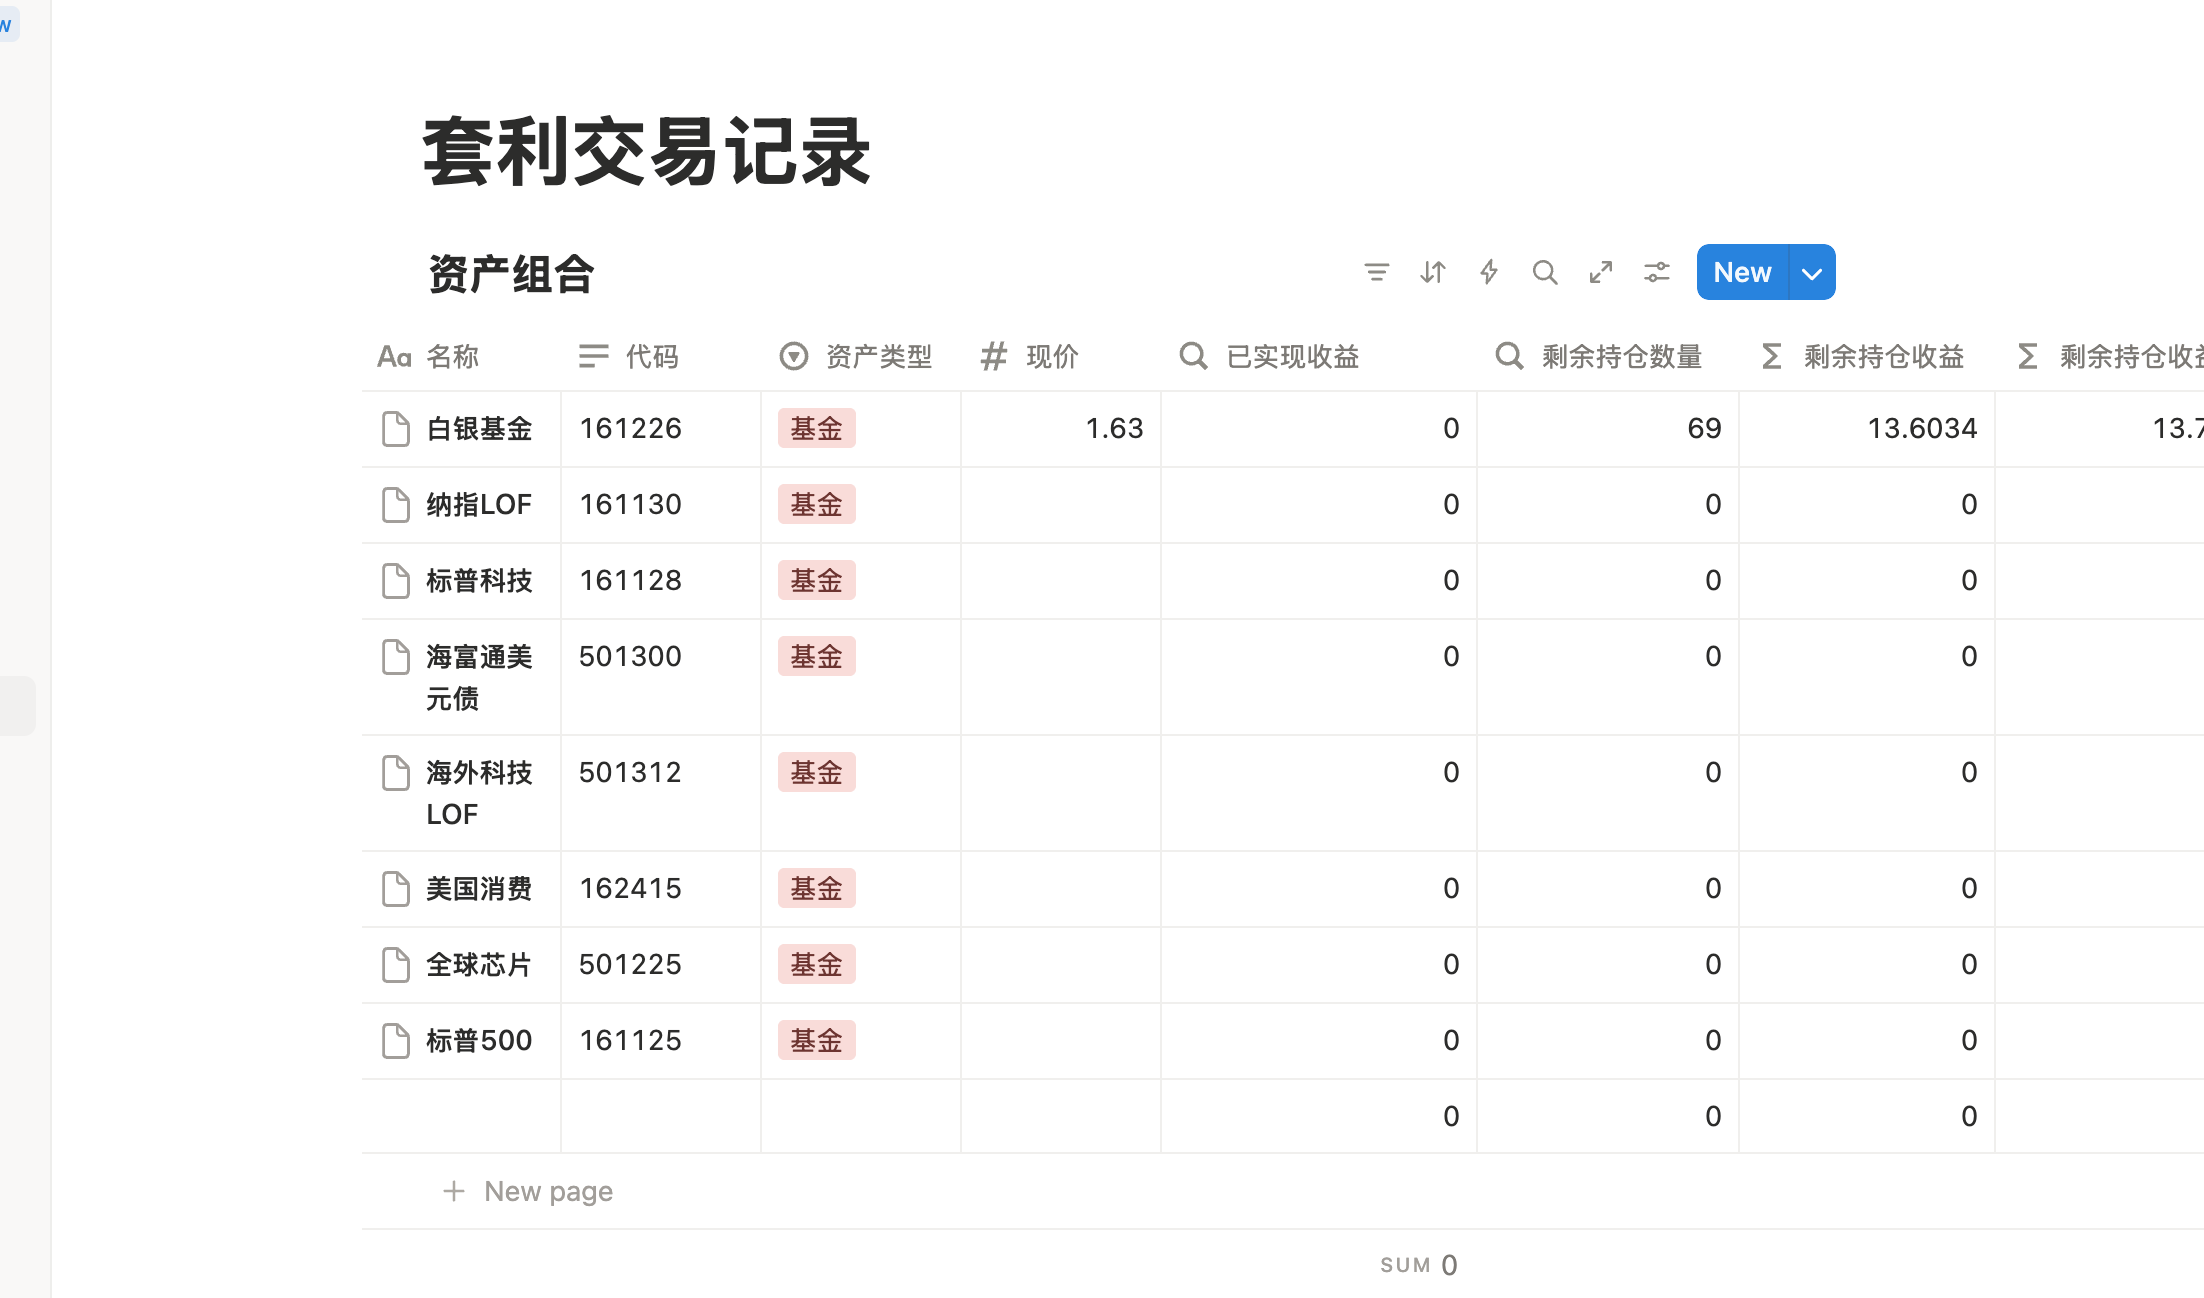Open database search magnifier icon
Screen dimensions: 2204x1298
click(x=1545, y=272)
